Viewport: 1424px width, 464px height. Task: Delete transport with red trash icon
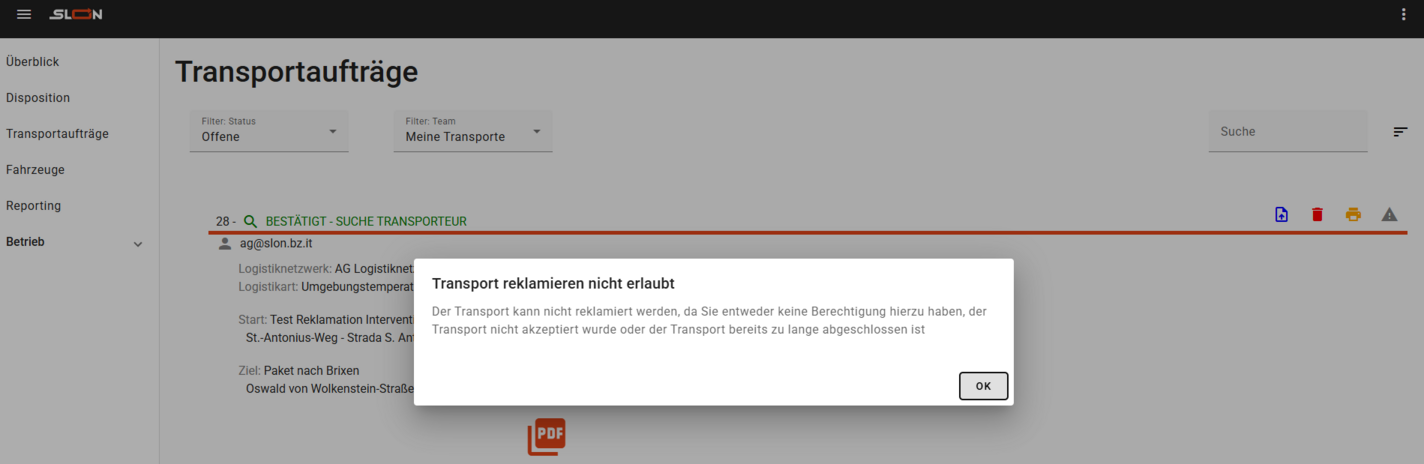click(1317, 215)
